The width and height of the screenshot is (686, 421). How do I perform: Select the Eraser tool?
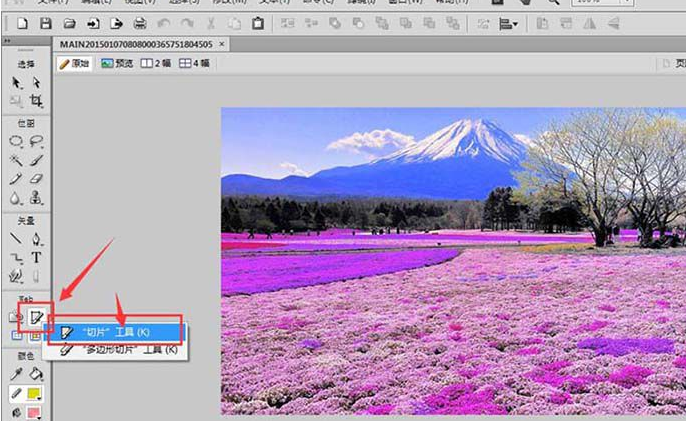36,179
